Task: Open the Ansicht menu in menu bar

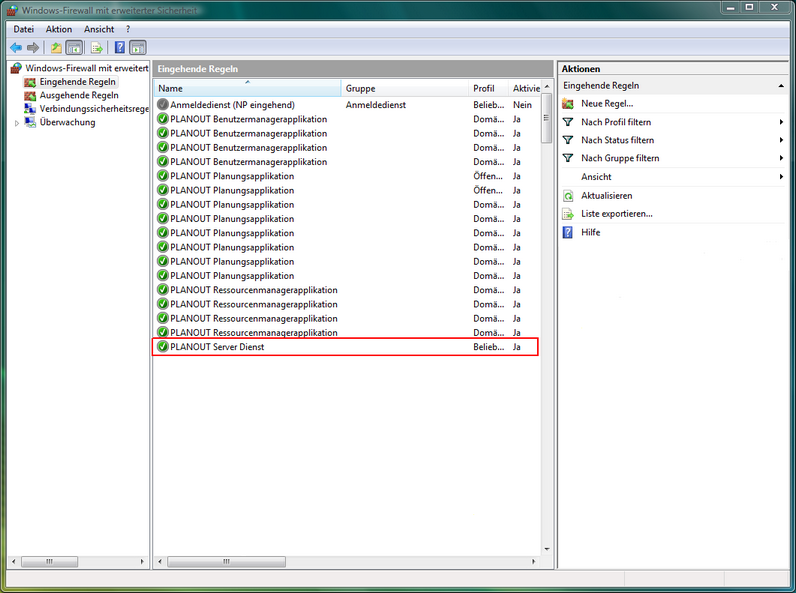Action: click(x=99, y=29)
